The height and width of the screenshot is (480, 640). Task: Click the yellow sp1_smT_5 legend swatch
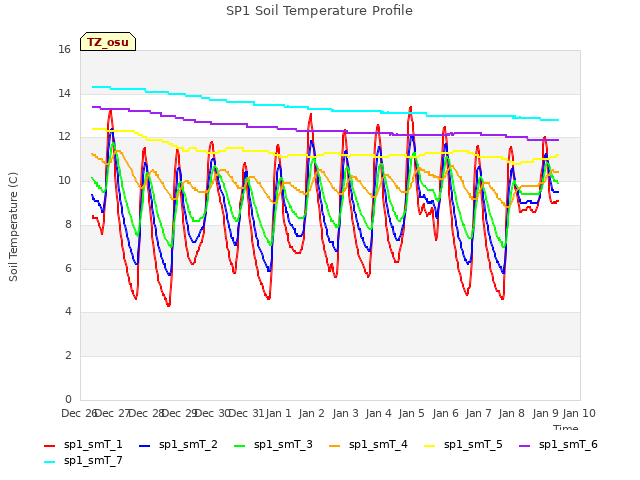(429, 446)
